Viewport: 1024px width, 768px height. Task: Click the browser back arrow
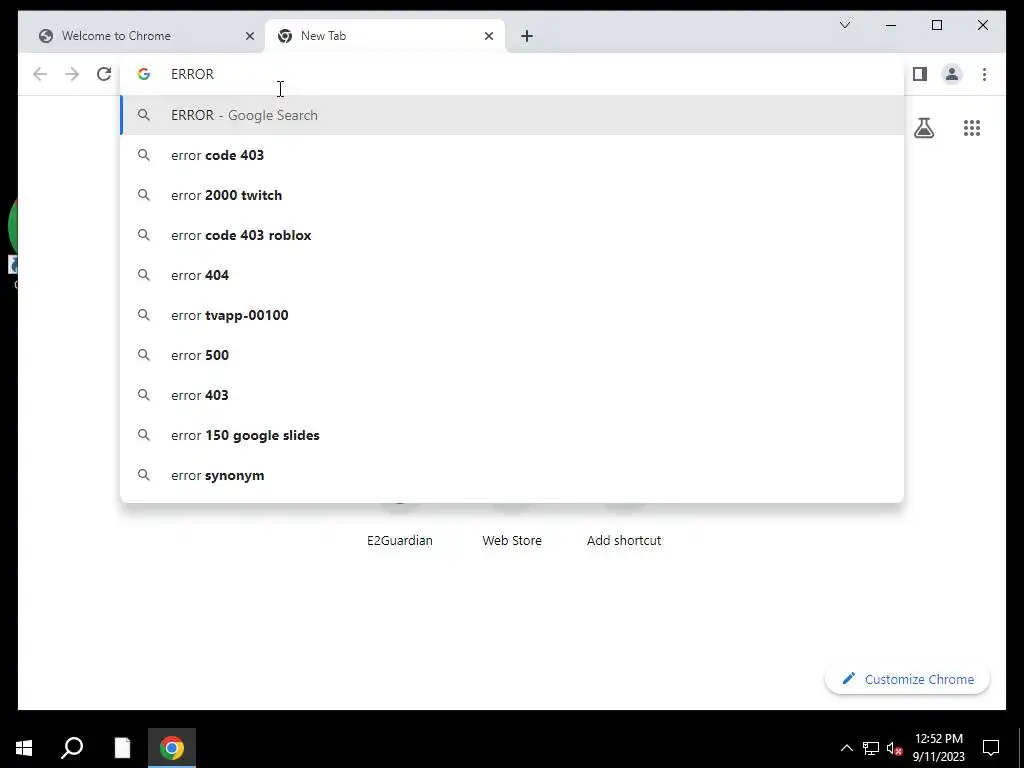[x=40, y=74]
